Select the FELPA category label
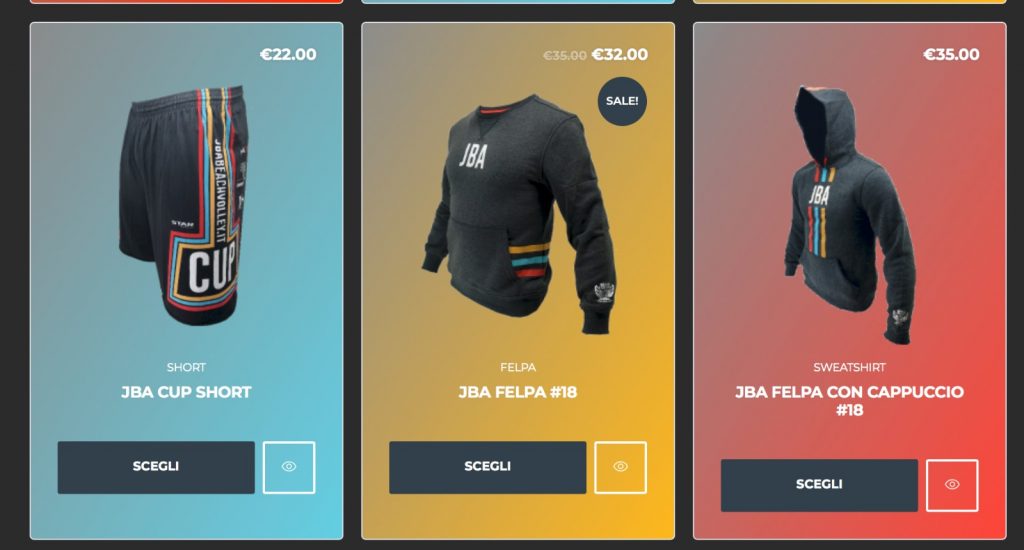 coord(518,367)
